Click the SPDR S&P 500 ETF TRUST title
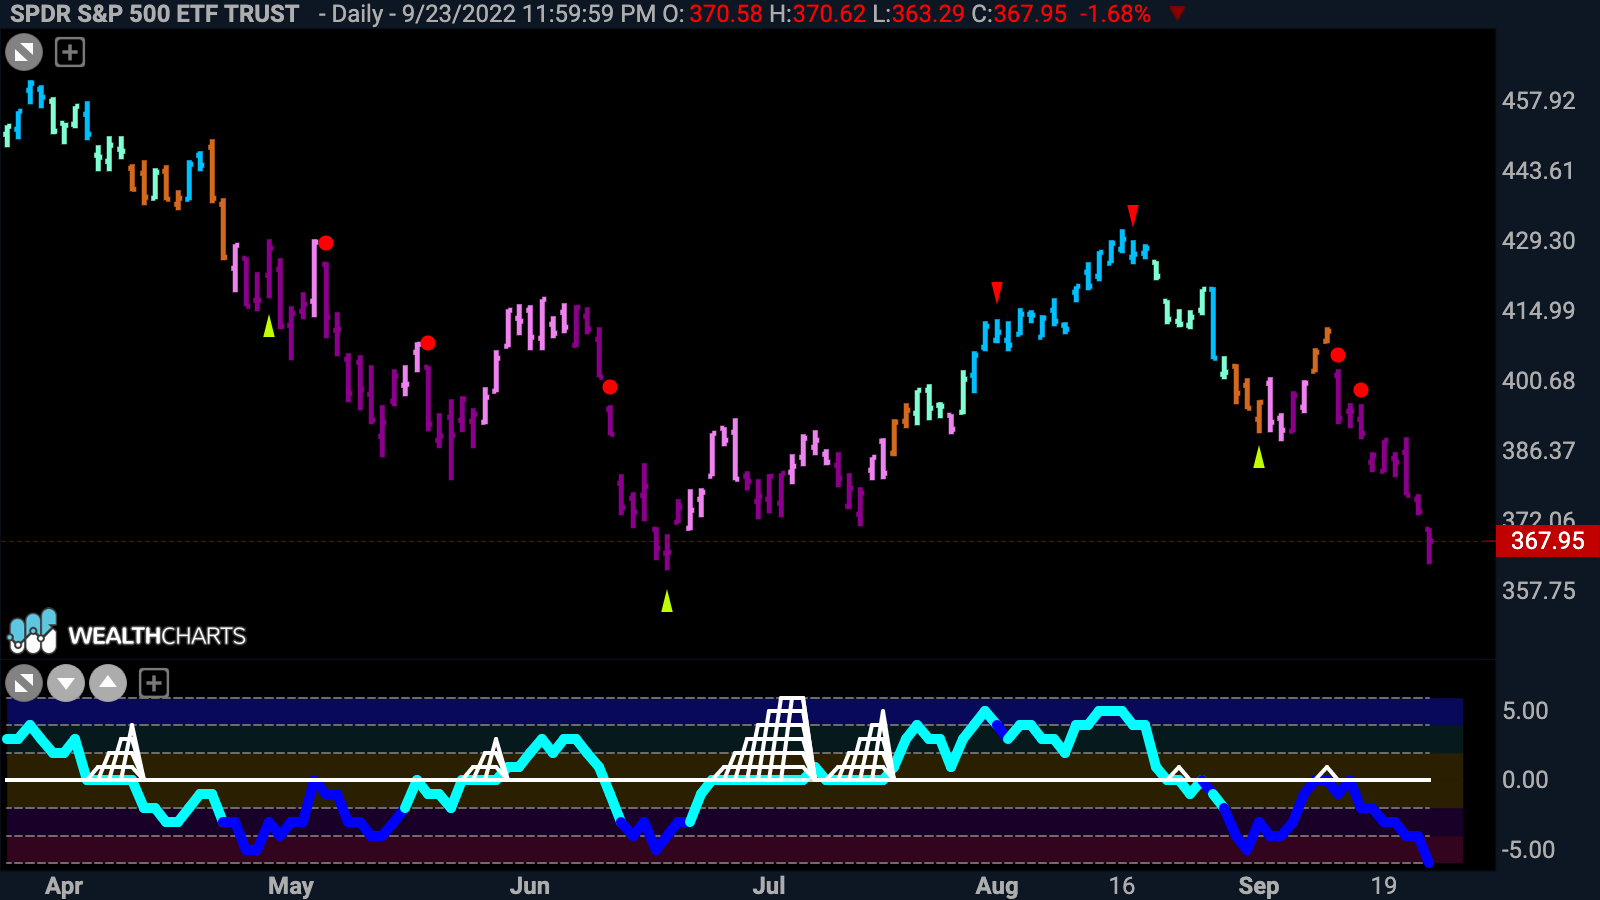1600x900 pixels. (x=155, y=14)
